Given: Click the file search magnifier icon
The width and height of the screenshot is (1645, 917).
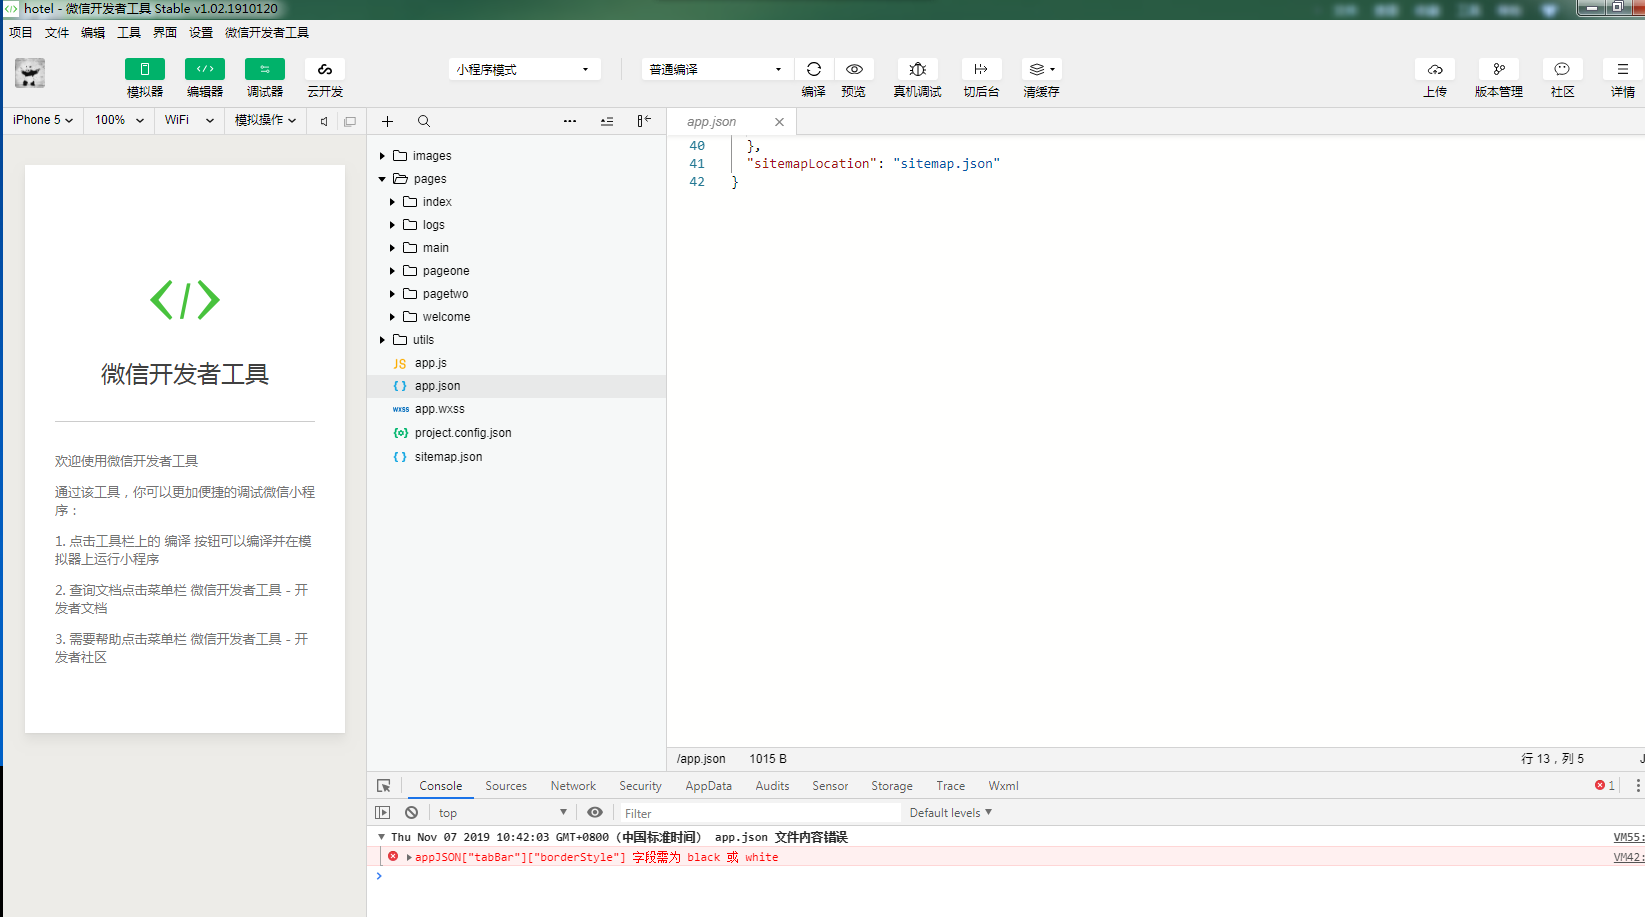Looking at the screenshot, I should coord(424,121).
